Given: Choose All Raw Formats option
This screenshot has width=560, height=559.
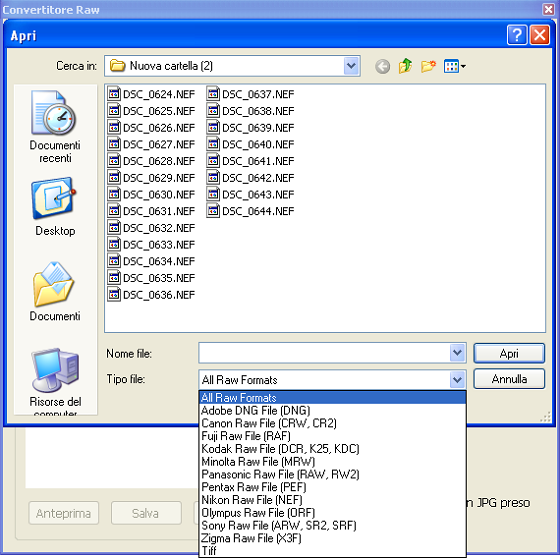Looking at the screenshot, I should [x=332, y=398].
